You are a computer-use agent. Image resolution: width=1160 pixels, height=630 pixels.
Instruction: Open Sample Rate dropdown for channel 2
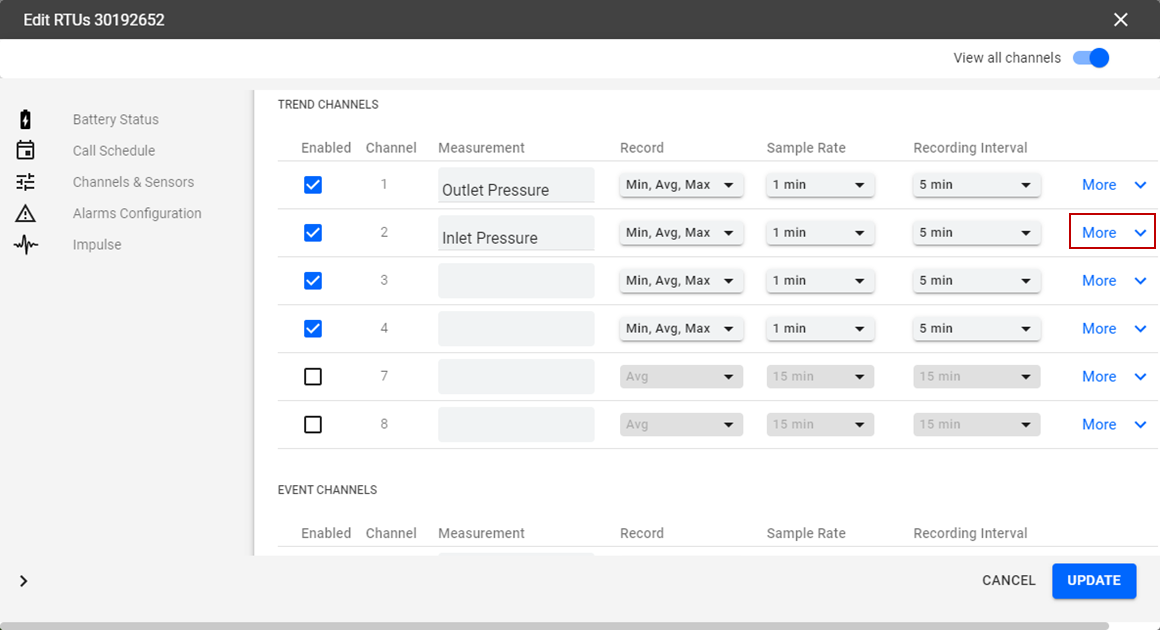point(820,233)
